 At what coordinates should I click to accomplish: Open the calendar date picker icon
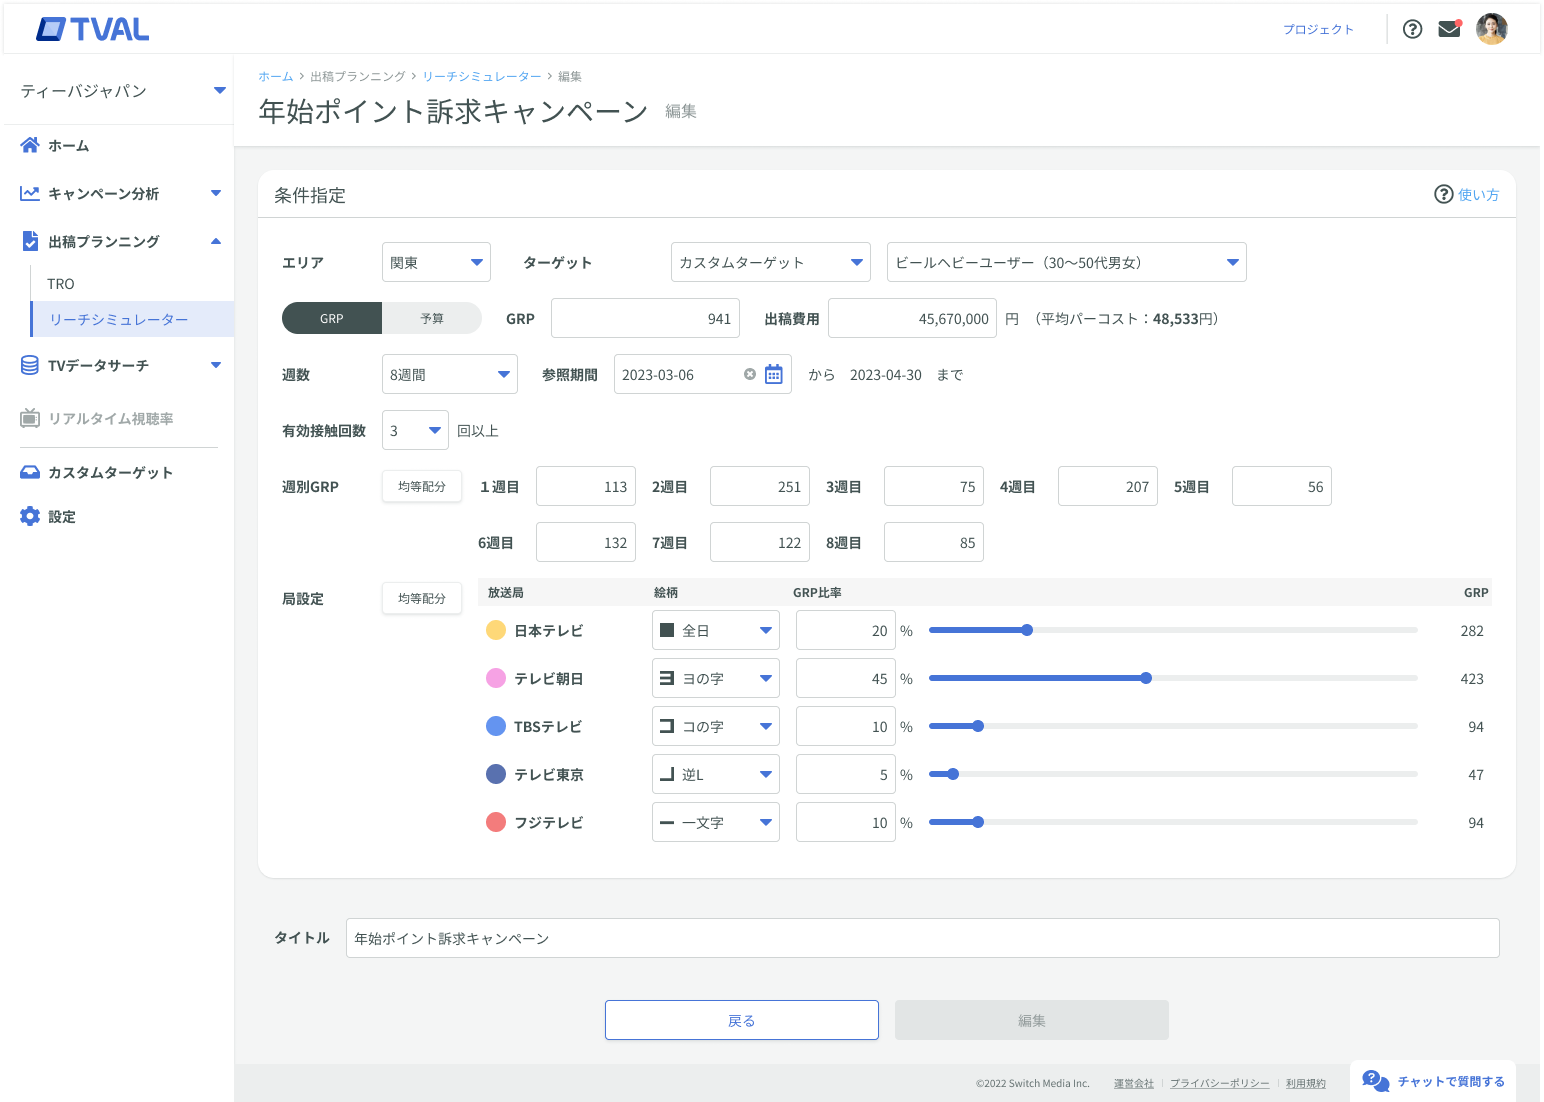[774, 374]
